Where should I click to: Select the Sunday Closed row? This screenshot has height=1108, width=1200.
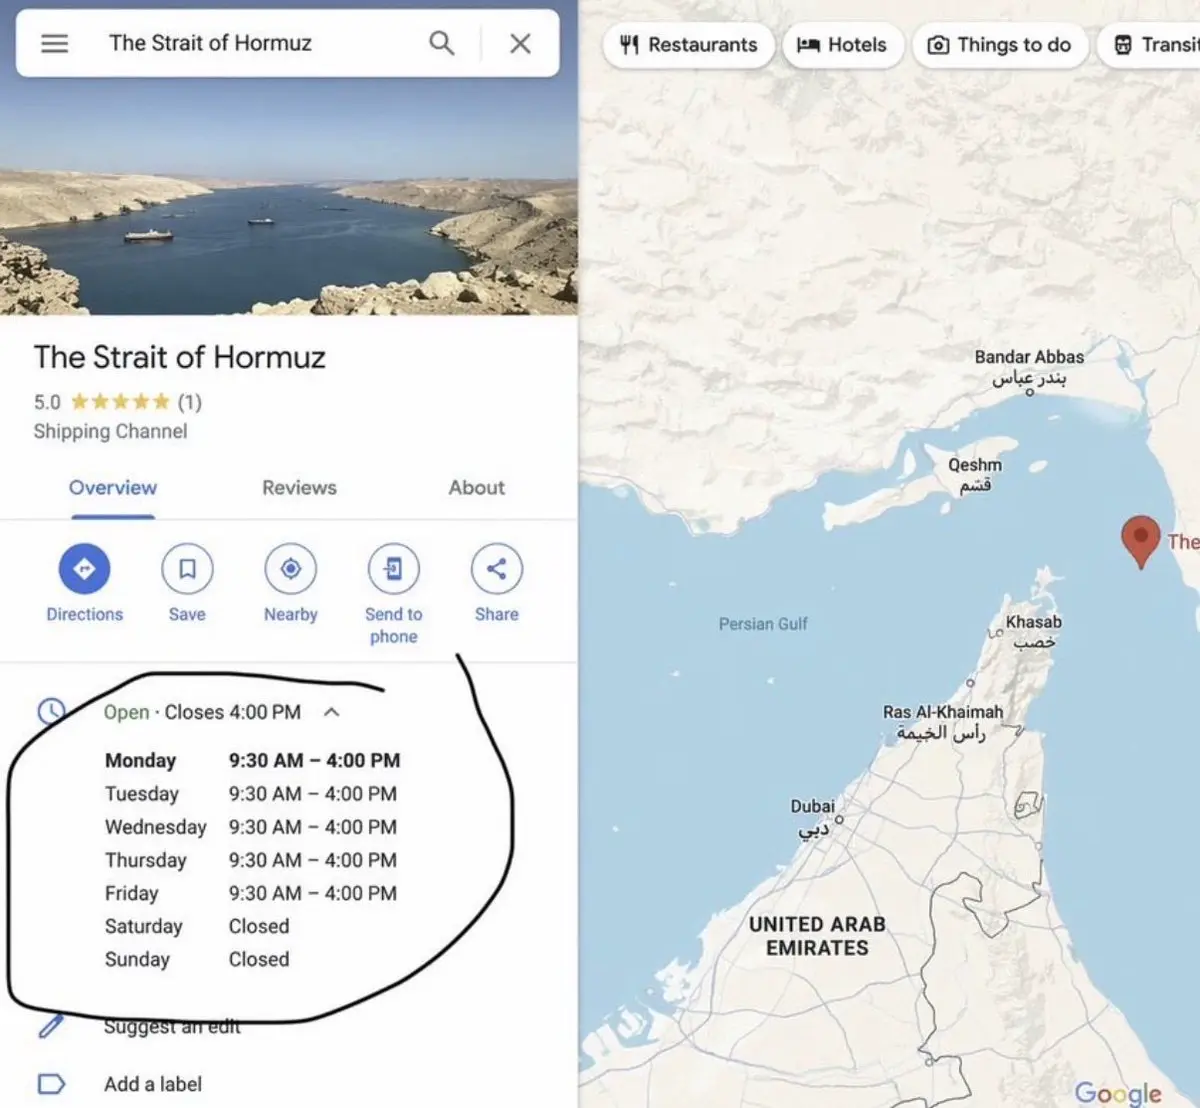click(197, 959)
